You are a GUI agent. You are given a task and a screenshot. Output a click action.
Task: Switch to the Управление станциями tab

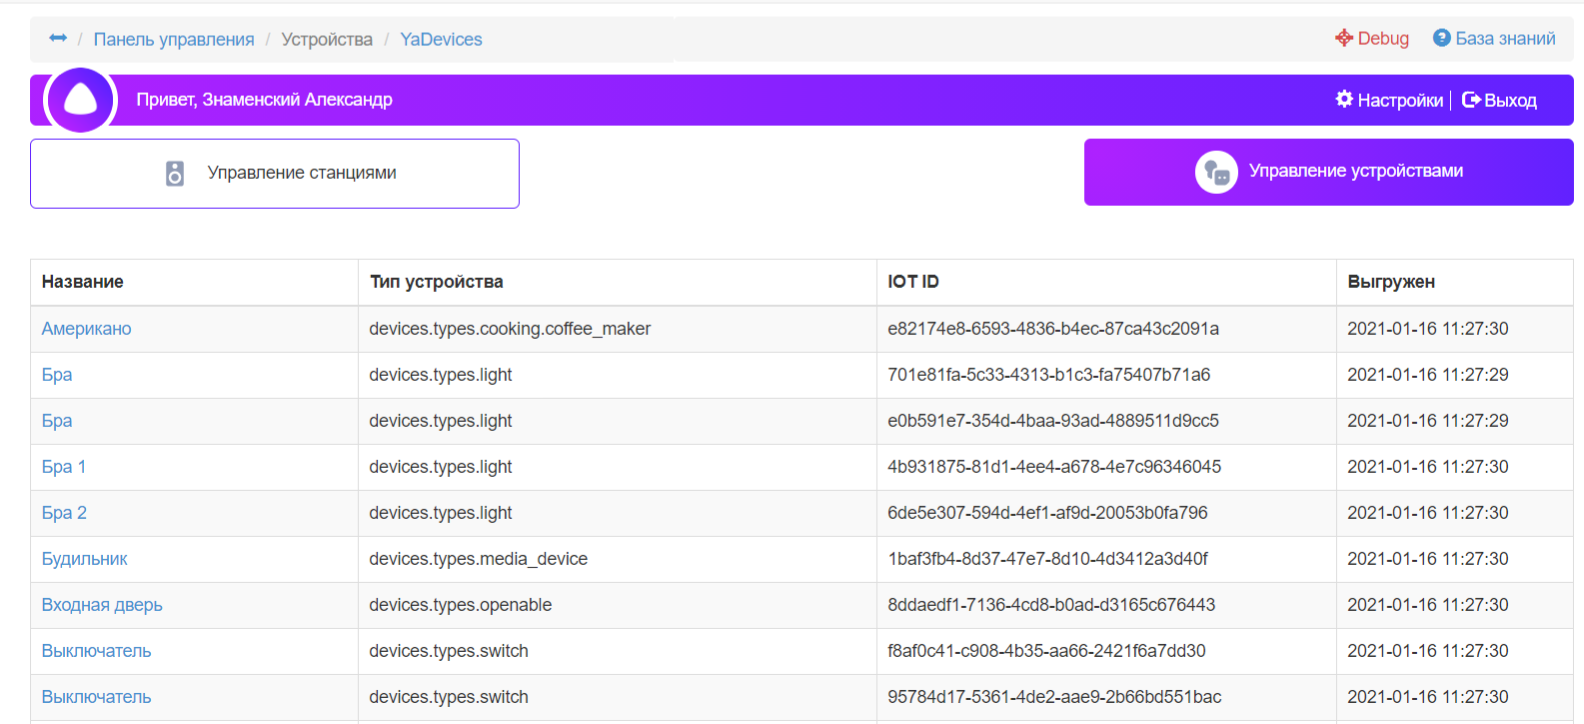pos(275,173)
